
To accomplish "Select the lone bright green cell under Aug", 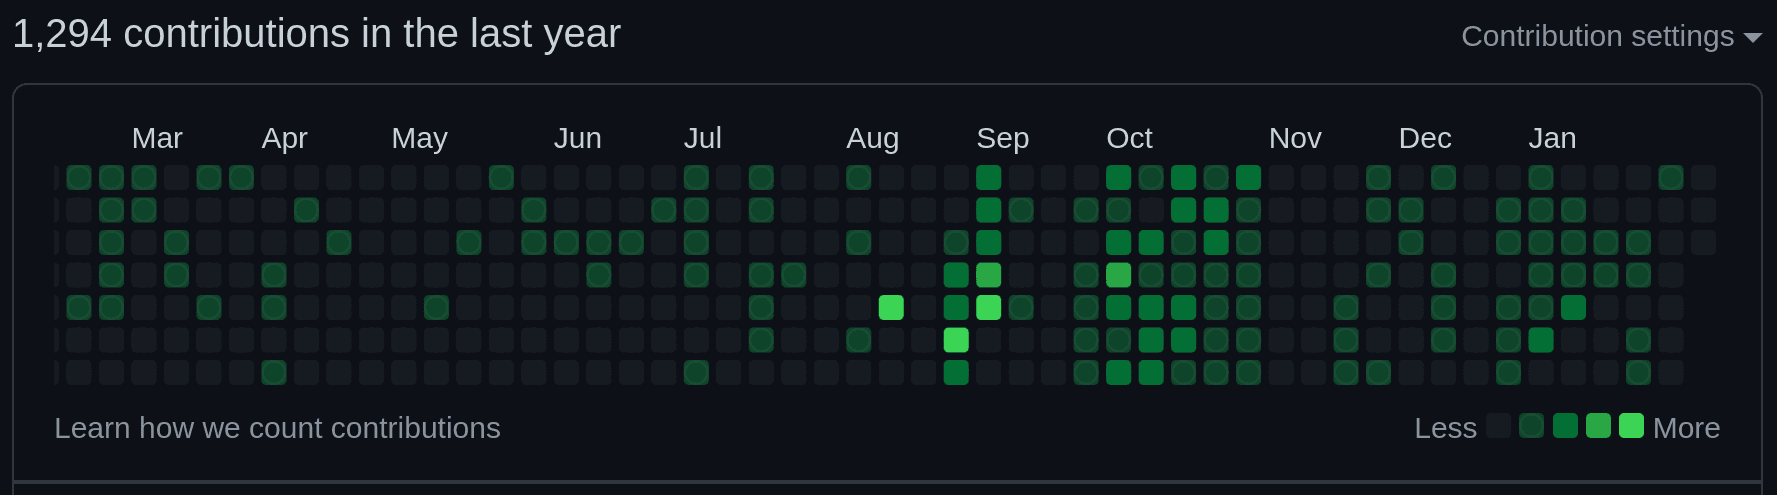I will [x=891, y=308].
